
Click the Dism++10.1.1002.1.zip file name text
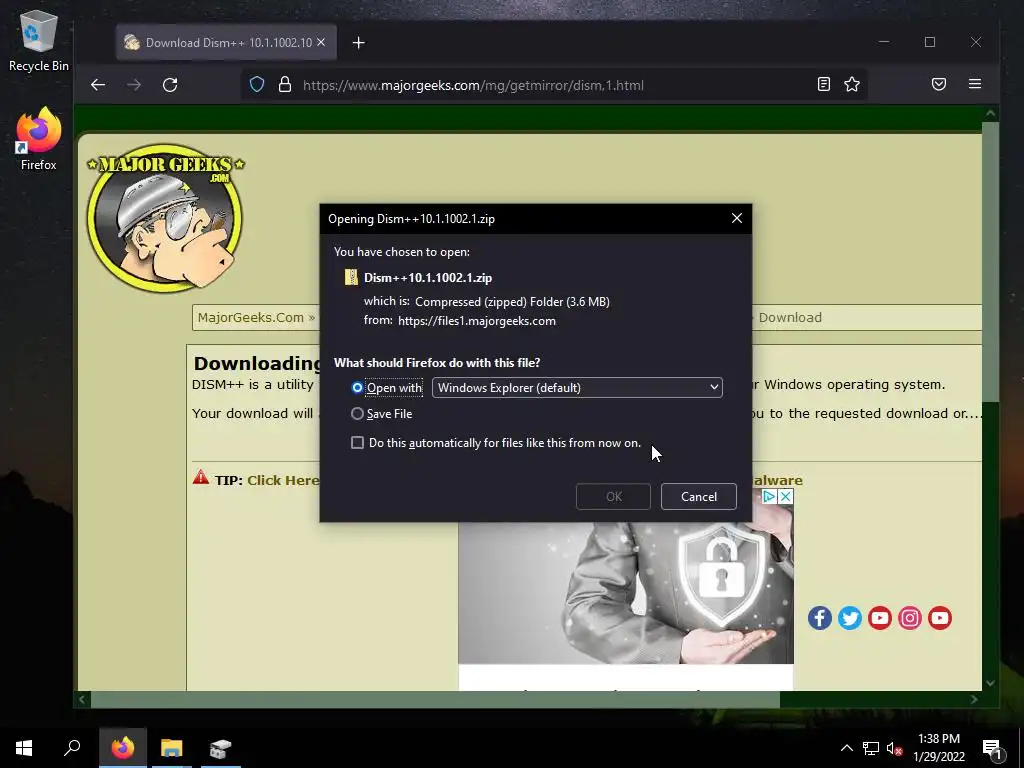click(x=428, y=278)
